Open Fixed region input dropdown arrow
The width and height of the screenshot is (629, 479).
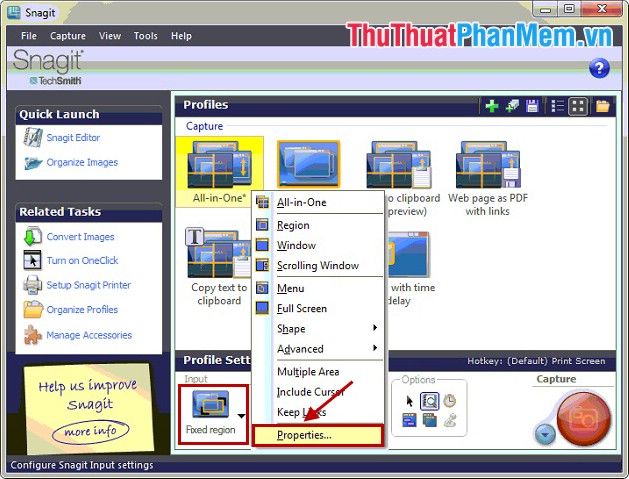pyautogui.click(x=241, y=416)
